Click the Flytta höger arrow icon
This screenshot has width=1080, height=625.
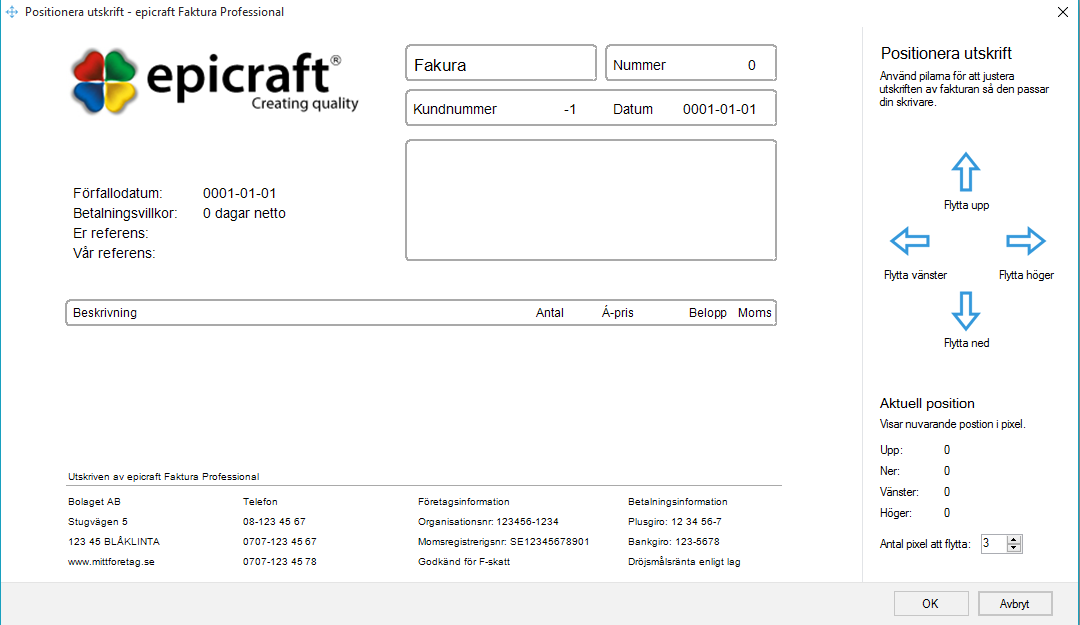(1026, 241)
